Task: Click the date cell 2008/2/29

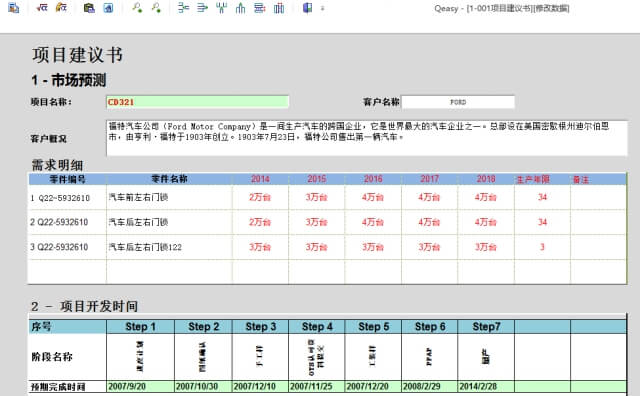Action: pos(429,386)
